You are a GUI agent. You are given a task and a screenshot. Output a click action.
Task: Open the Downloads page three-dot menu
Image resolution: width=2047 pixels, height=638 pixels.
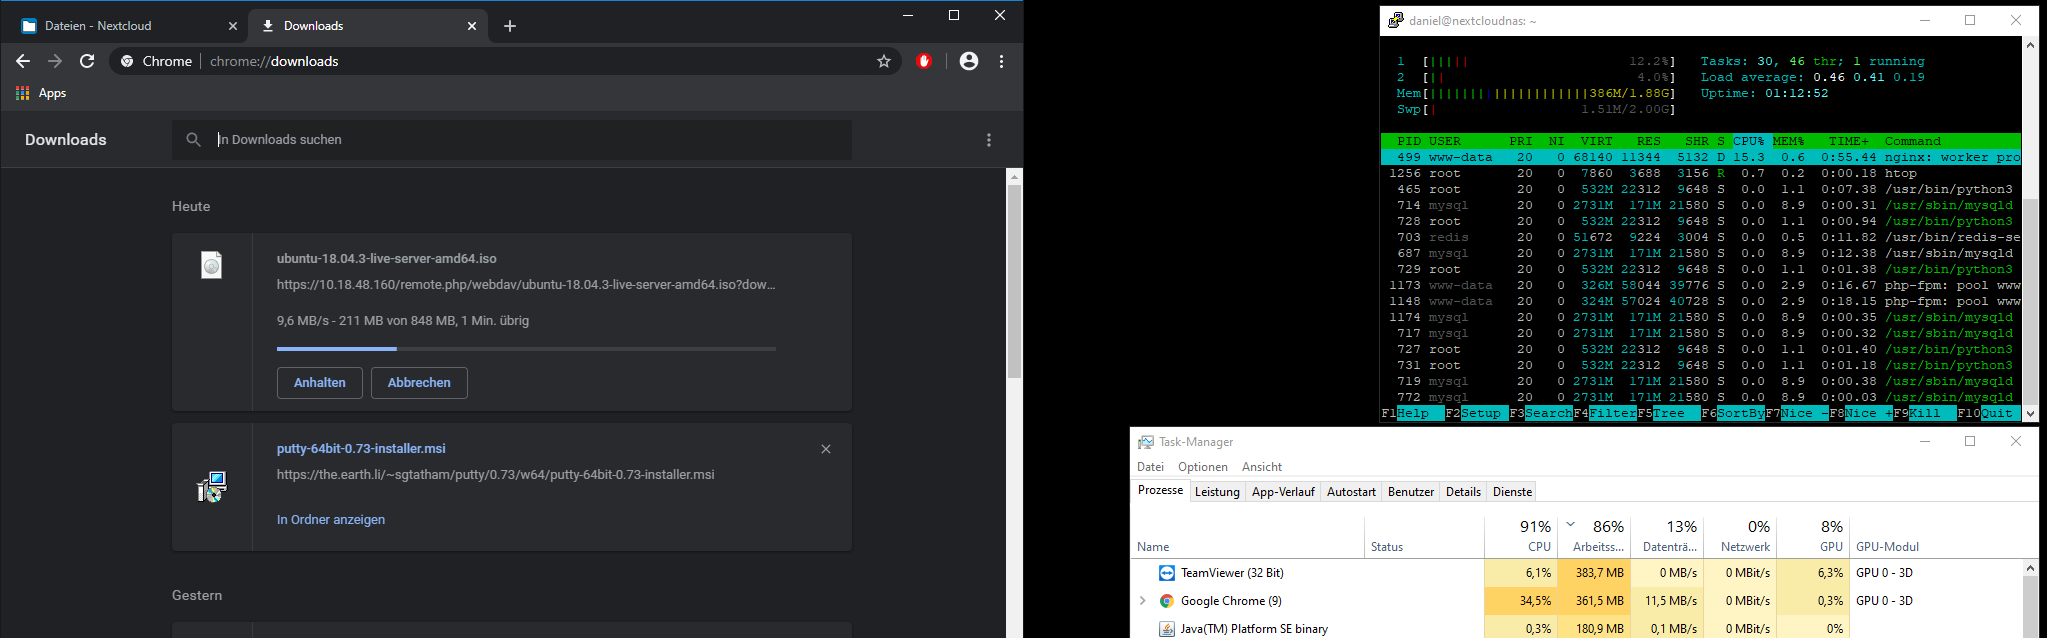989,140
